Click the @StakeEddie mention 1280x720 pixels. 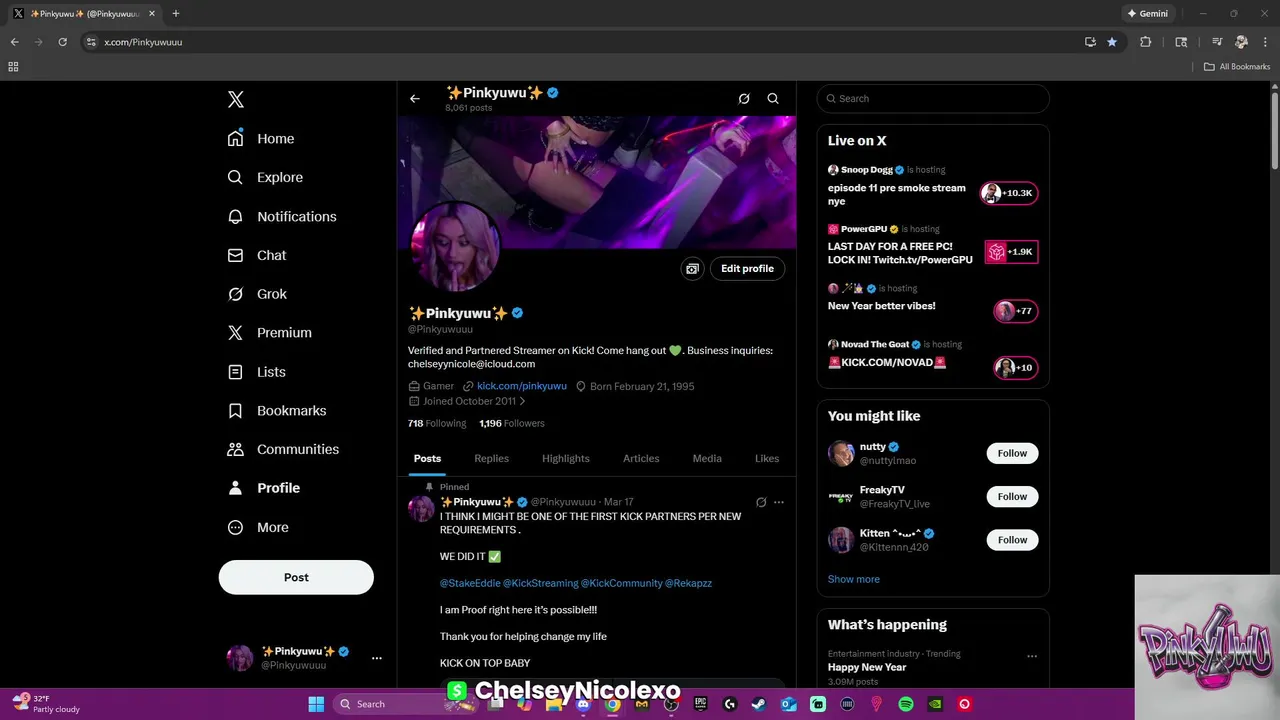(x=469, y=583)
